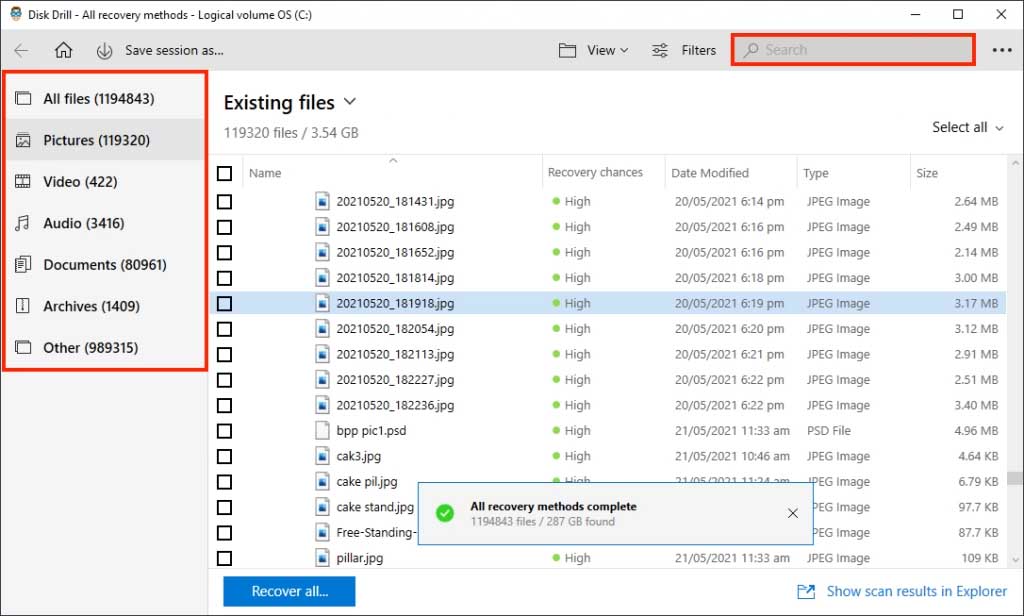The width and height of the screenshot is (1024, 616).
Task: Tick the header select-all checkbox
Action: pos(224,173)
